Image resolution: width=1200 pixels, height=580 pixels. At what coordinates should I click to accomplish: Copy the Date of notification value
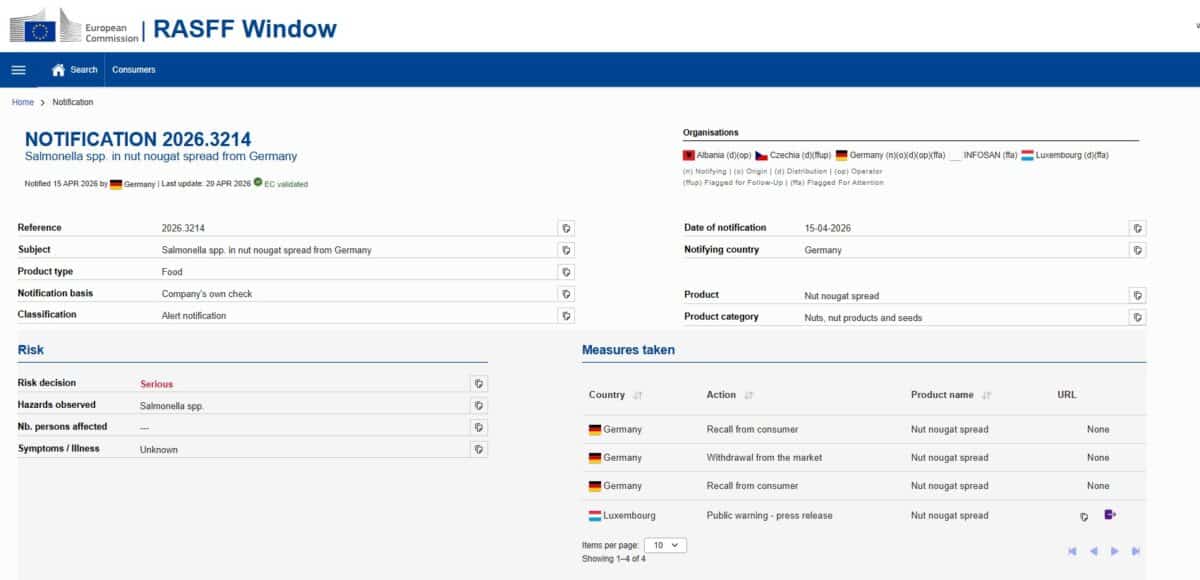[1137, 228]
